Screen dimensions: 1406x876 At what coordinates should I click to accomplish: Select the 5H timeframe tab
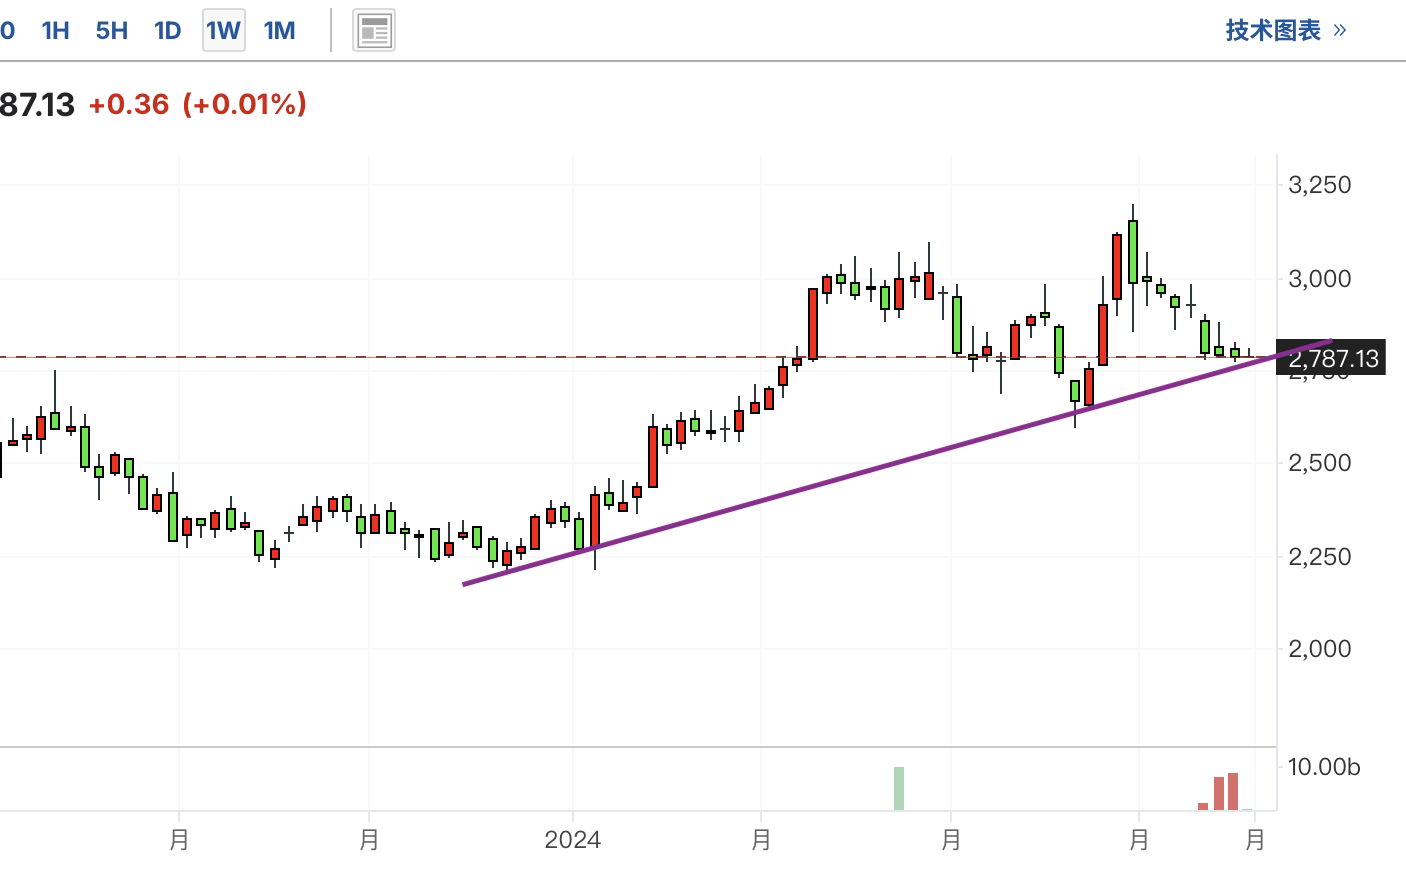pos(112,31)
